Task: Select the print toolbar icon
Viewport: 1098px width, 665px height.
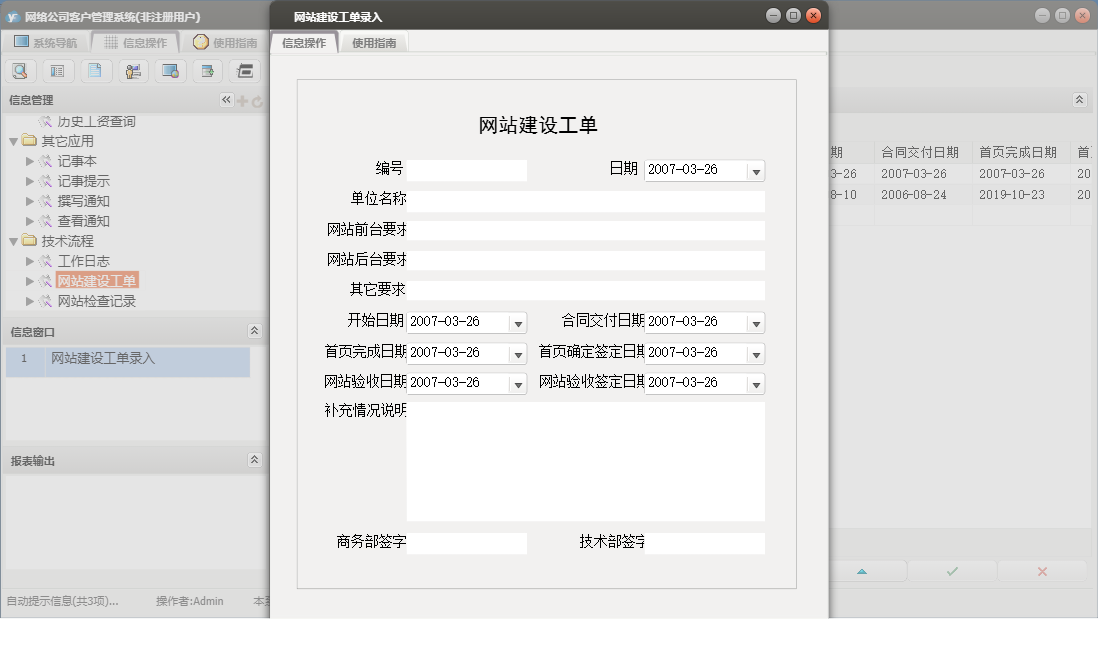Action: click(x=244, y=71)
